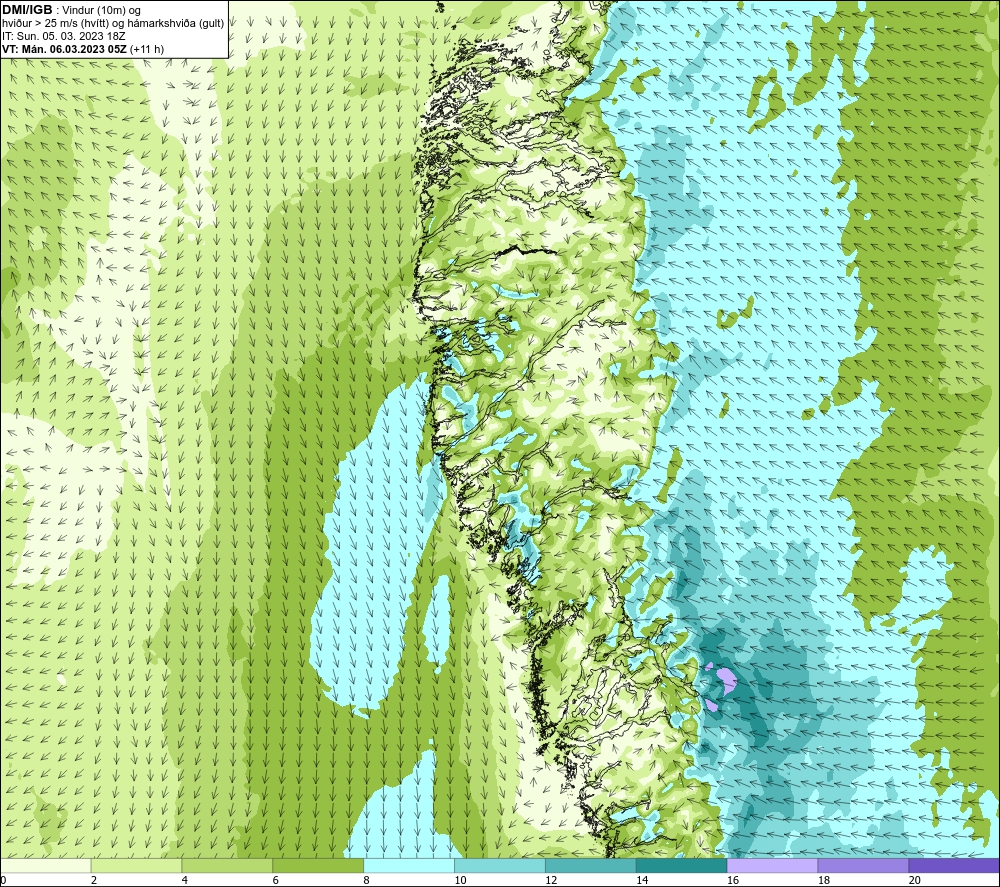1000x887 pixels.
Task: Click the '18' legend scale value
Action: [x=823, y=880]
